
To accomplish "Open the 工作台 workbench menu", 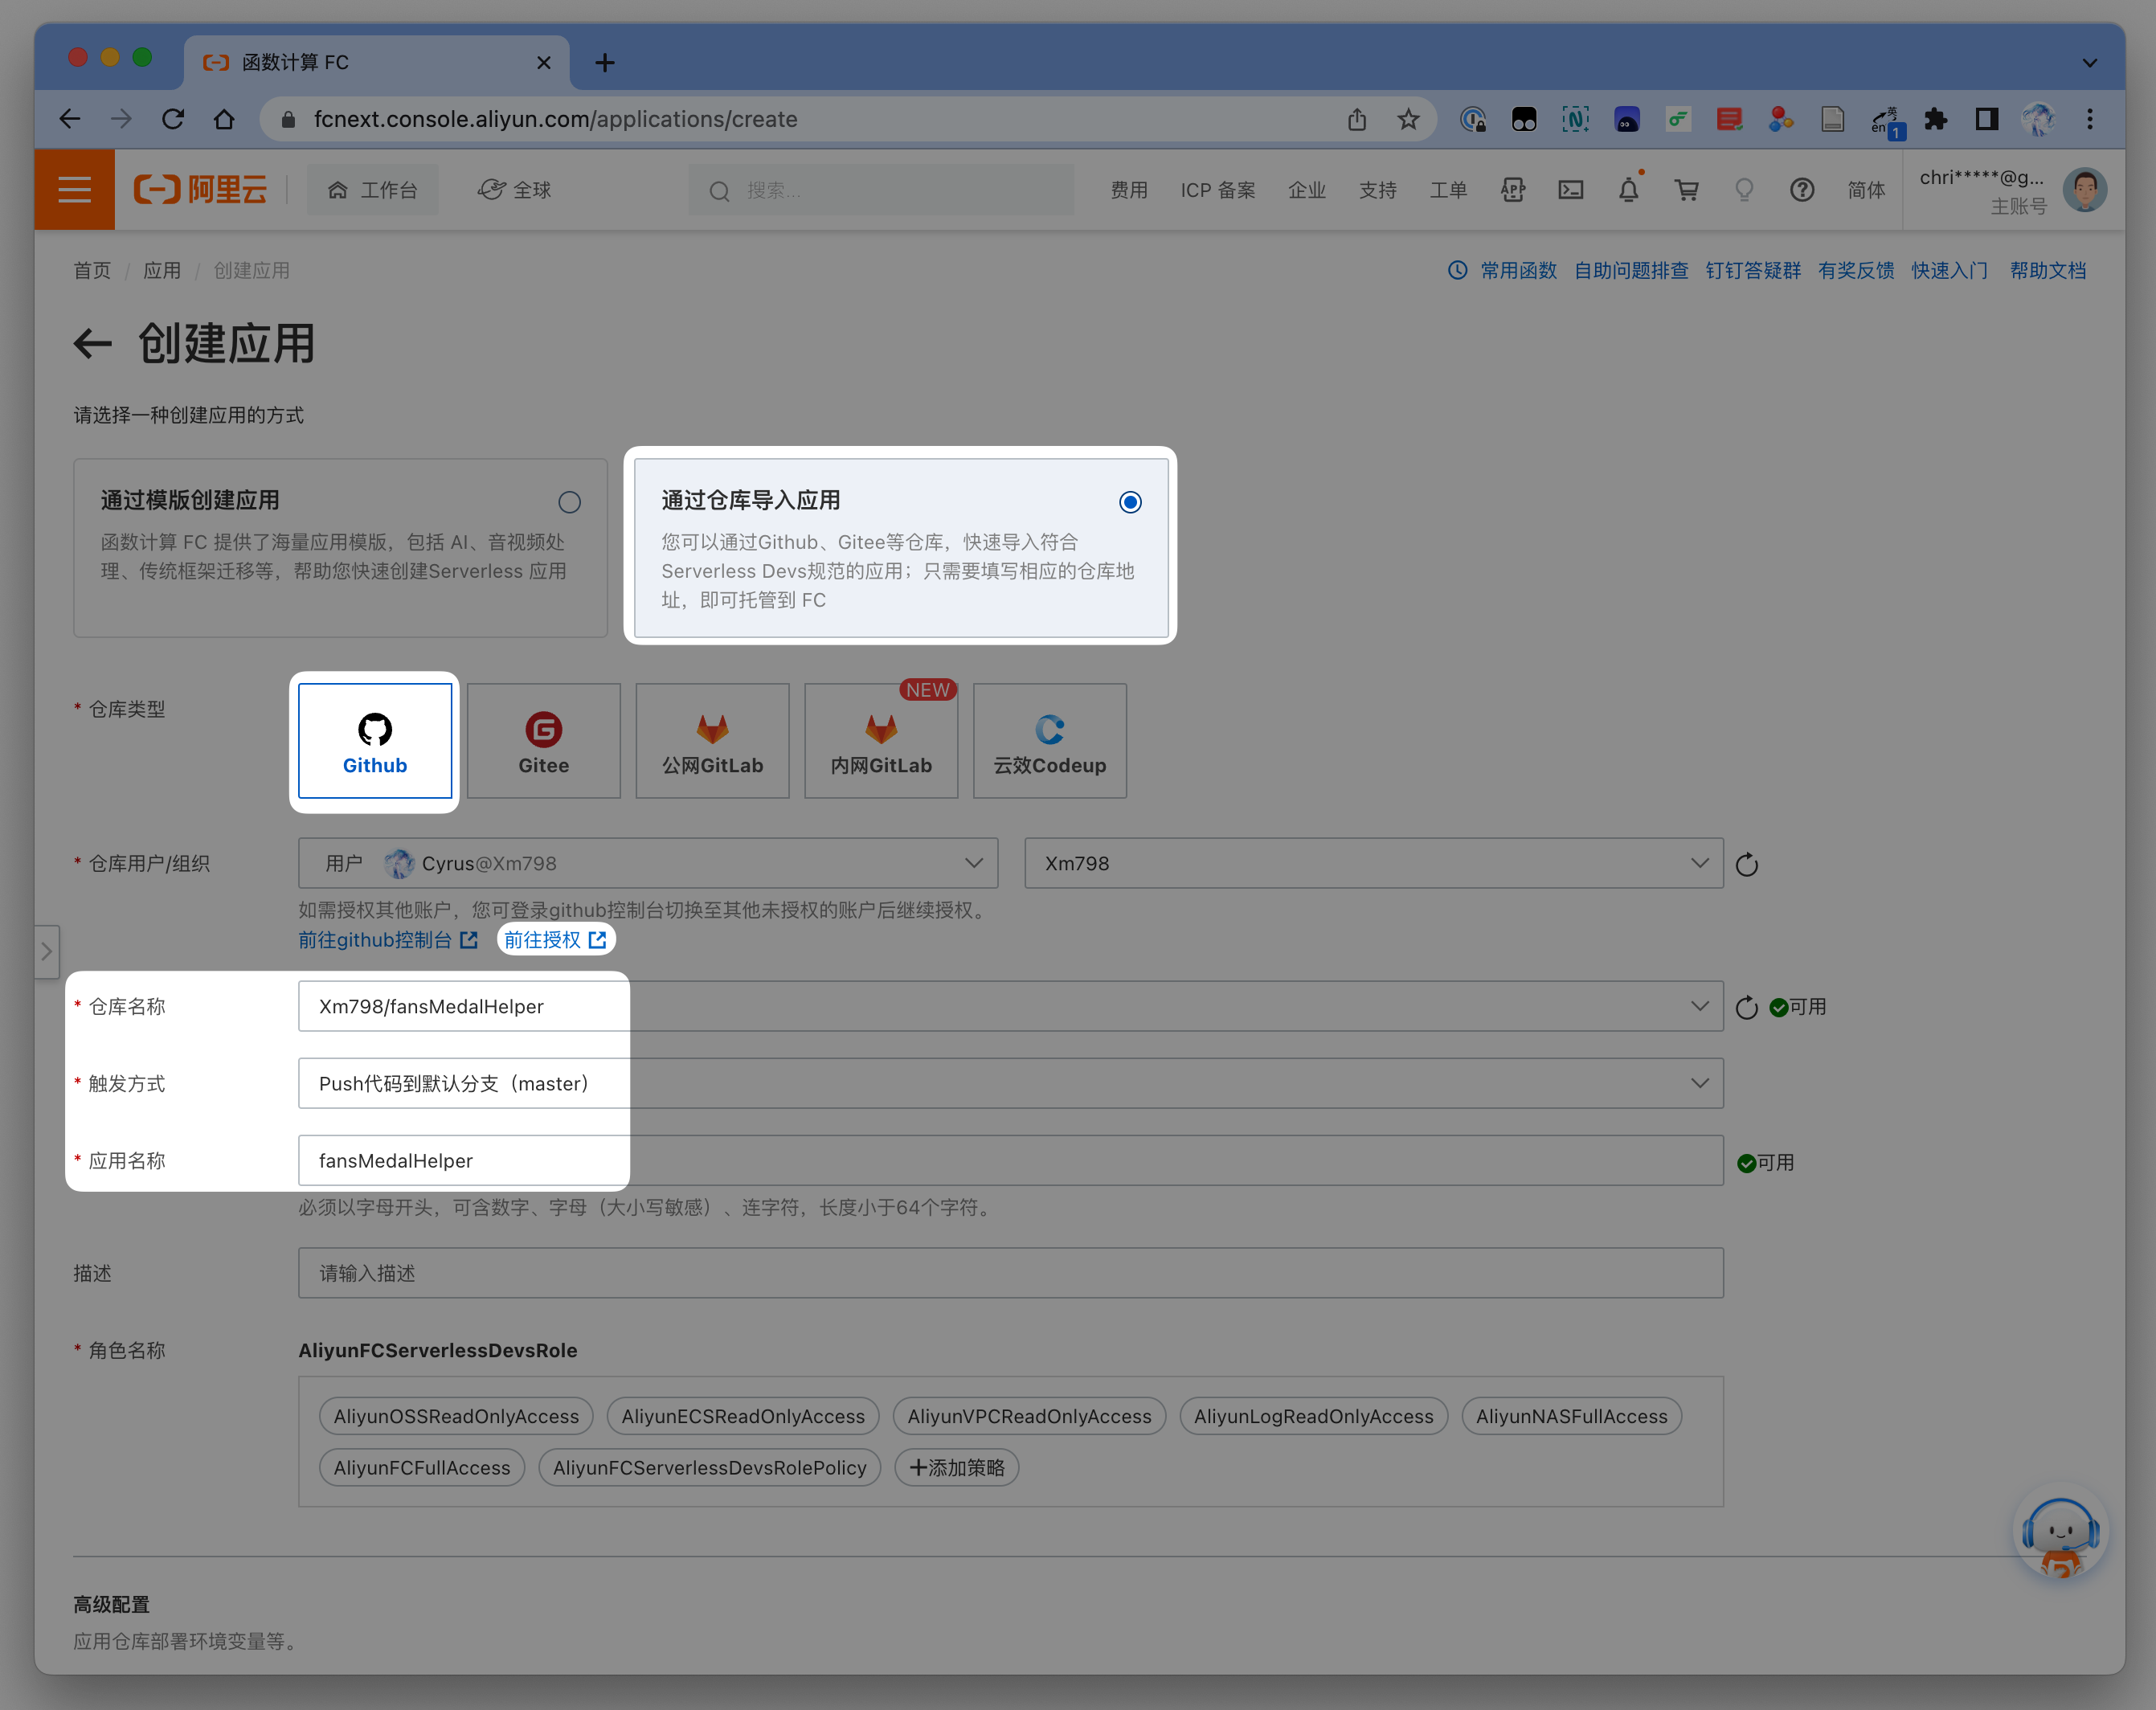I will click(x=372, y=190).
